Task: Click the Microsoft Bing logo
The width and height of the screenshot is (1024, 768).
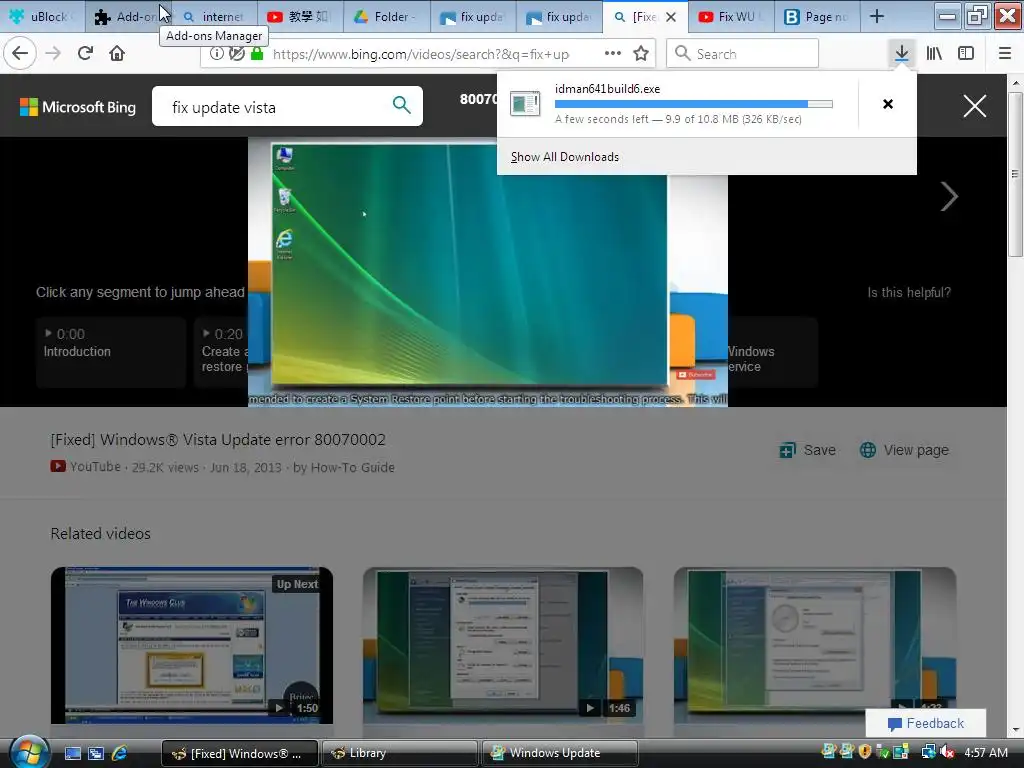Action: point(78,107)
